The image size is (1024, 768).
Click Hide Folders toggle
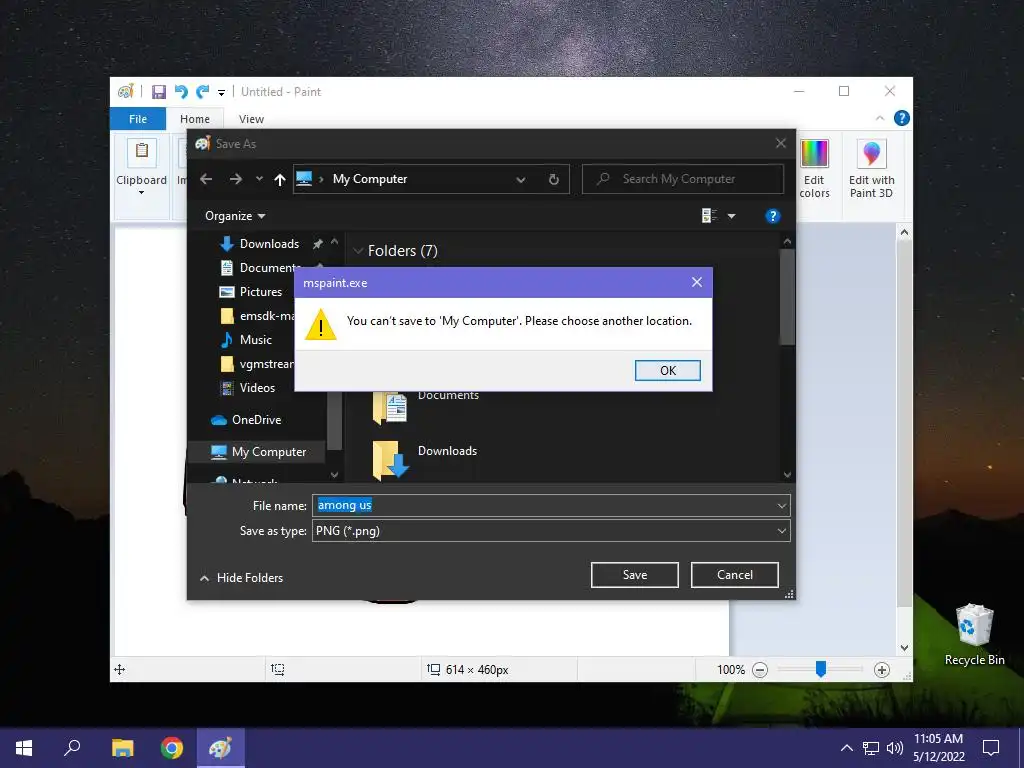click(242, 578)
